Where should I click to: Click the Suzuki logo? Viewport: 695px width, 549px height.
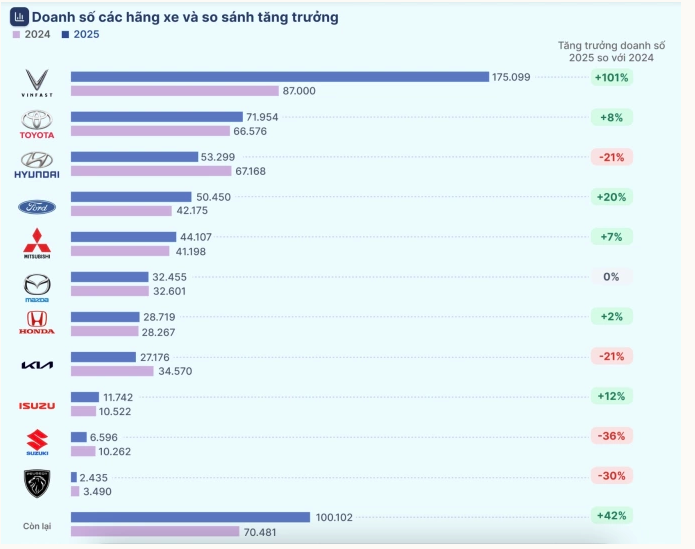(x=37, y=442)
